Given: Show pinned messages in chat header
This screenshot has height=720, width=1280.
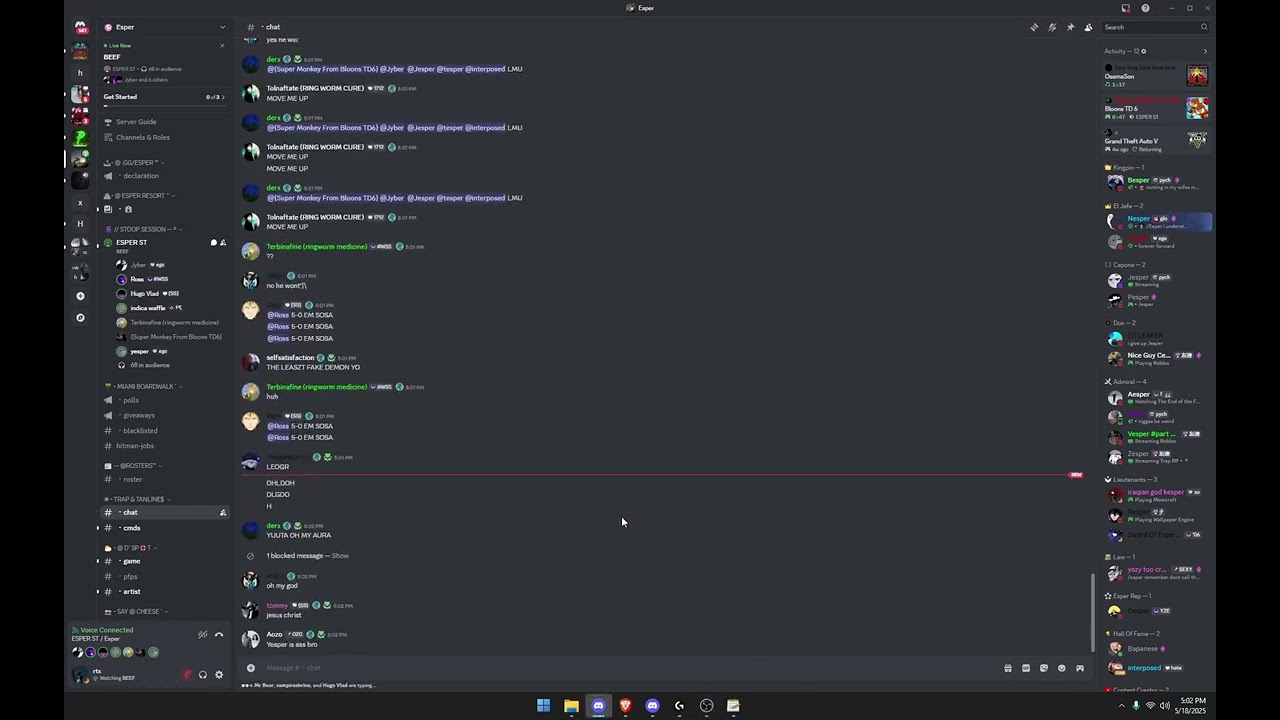Looking at the screenshot, I should coord(1070,27).
